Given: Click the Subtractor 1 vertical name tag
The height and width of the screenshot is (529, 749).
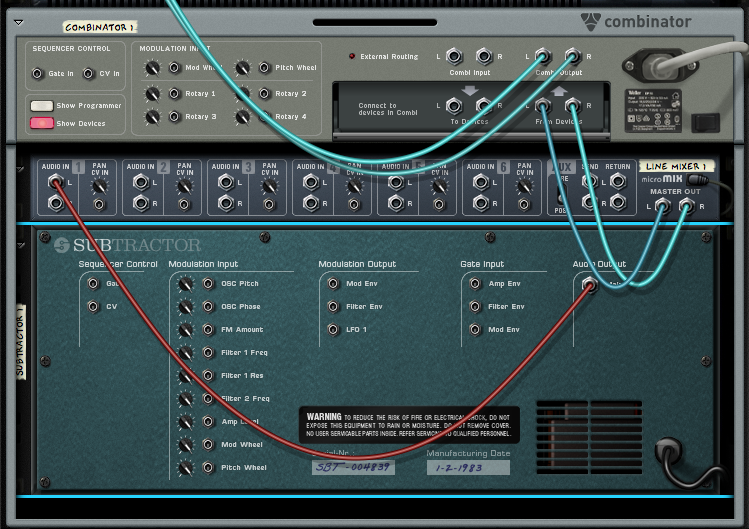Looking at the screenshot, I should point(20,342).
